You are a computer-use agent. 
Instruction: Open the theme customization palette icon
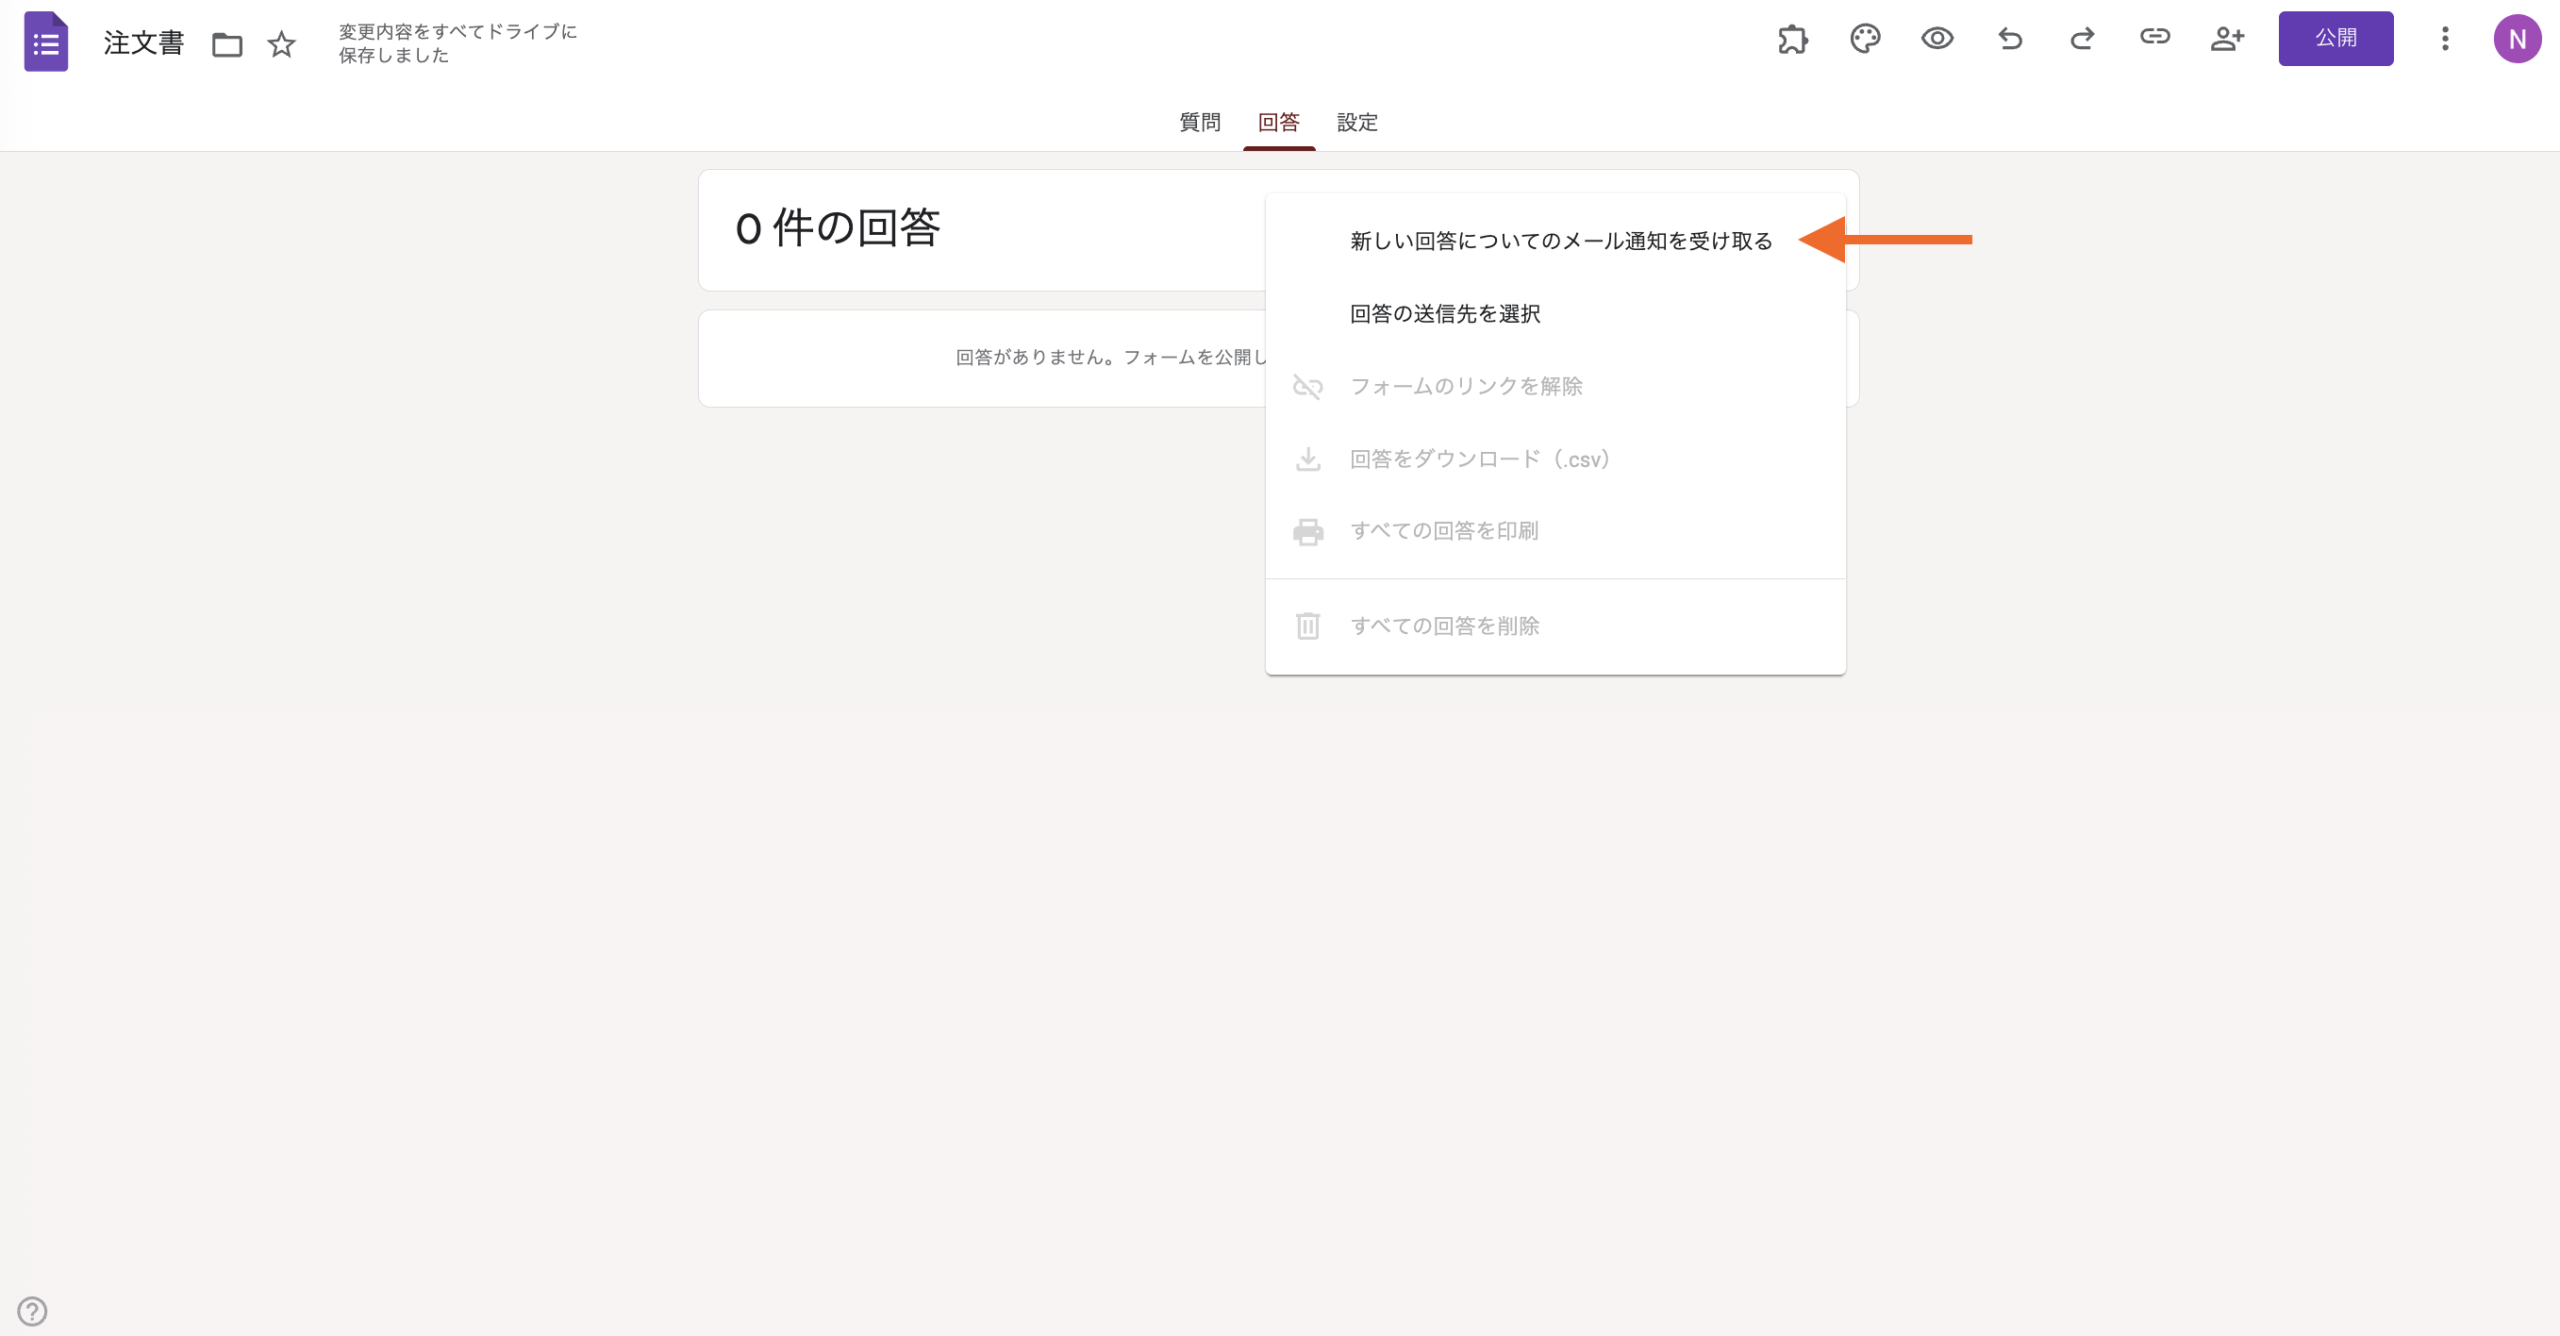tap(1865, 39)
